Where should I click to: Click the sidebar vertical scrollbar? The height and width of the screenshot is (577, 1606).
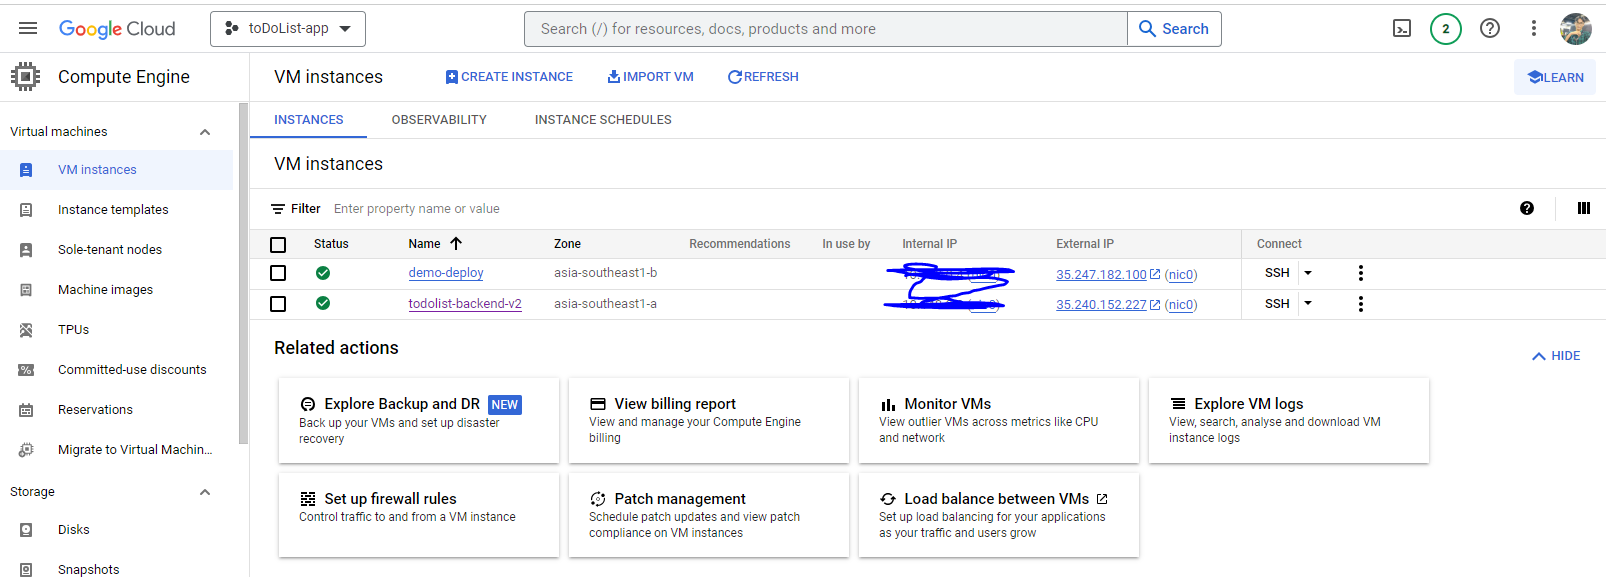tap(243, 273)
